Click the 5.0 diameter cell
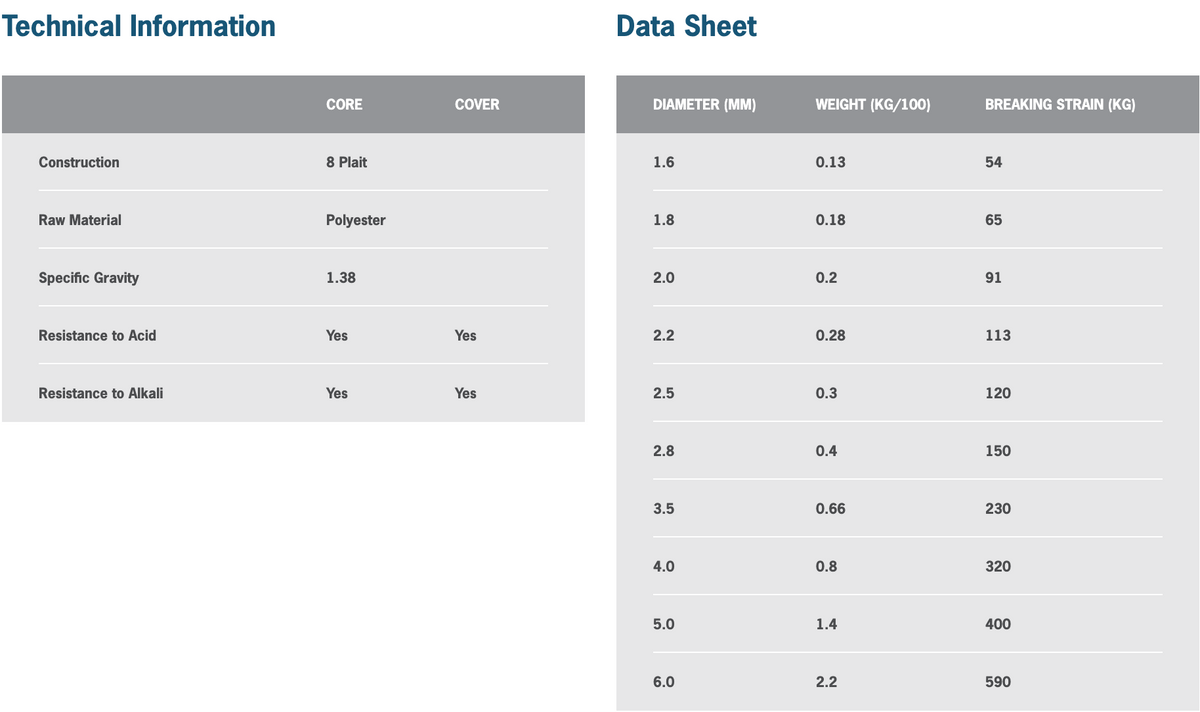This screenshot has height=712, width=1200. (x=663, y=624)
